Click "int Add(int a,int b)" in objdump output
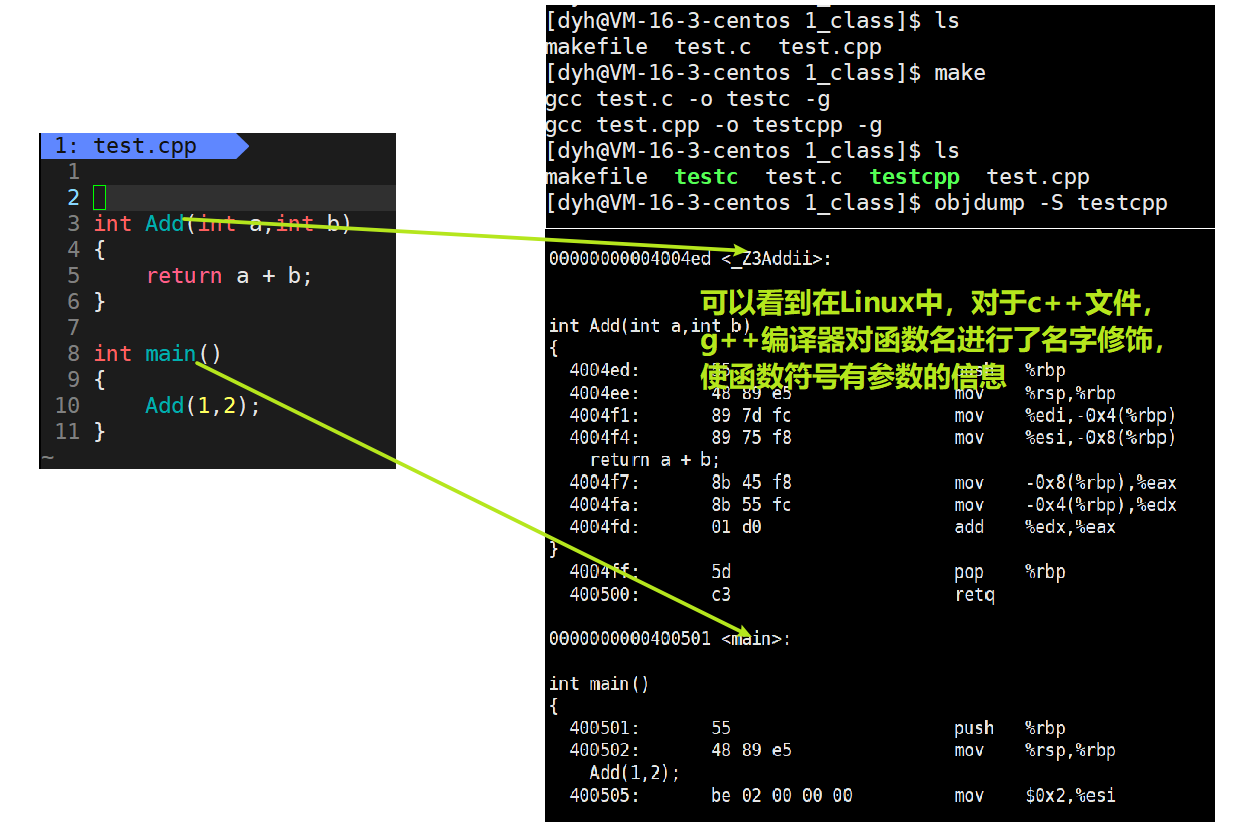The height and width of the screenshot is (835, 1250). (x=649, y=325)
